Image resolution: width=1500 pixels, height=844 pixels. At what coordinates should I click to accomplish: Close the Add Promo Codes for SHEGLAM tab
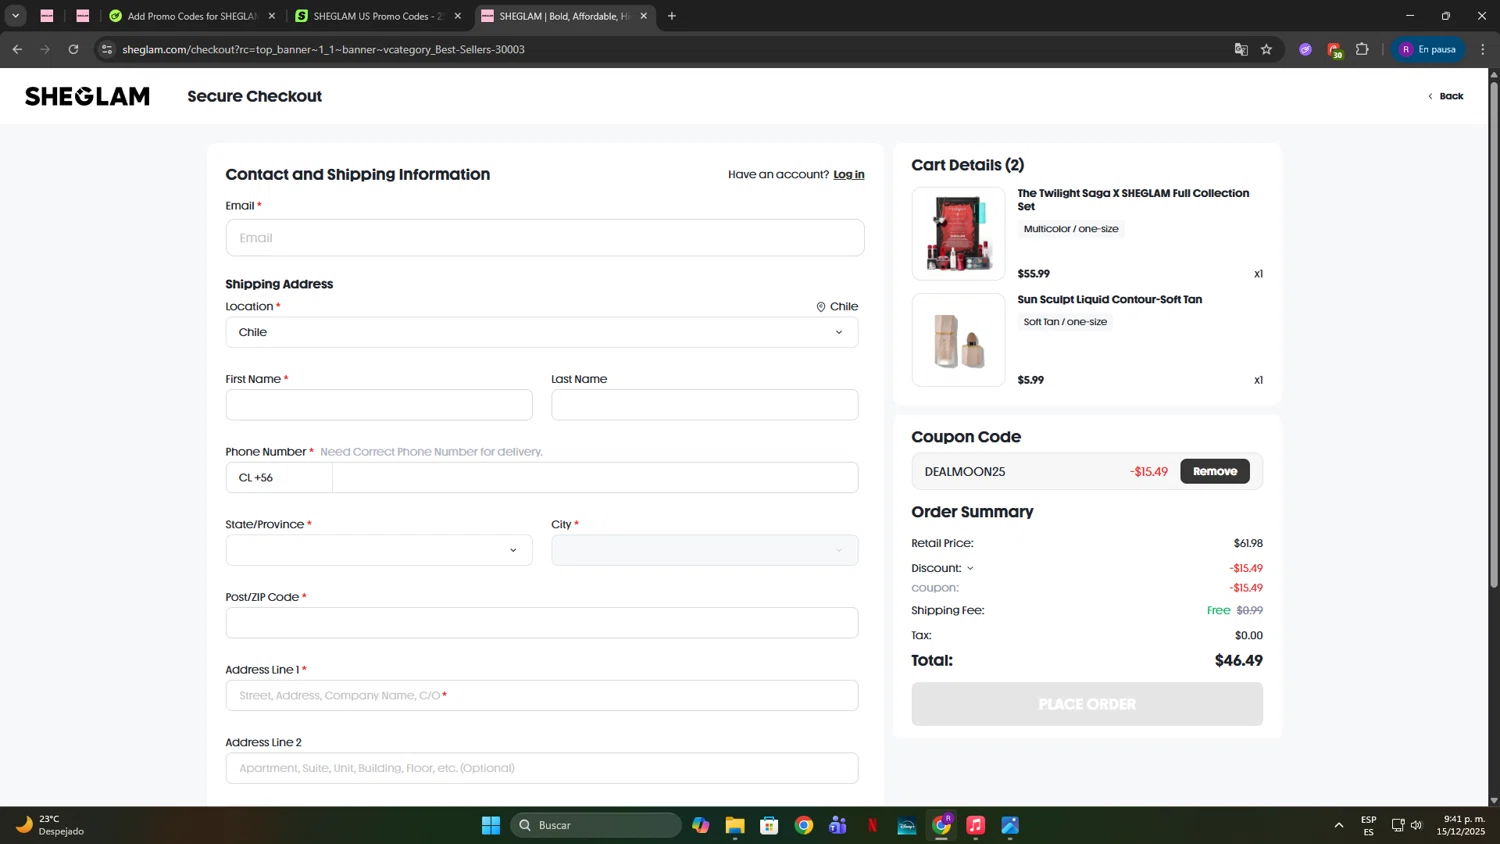272,16
